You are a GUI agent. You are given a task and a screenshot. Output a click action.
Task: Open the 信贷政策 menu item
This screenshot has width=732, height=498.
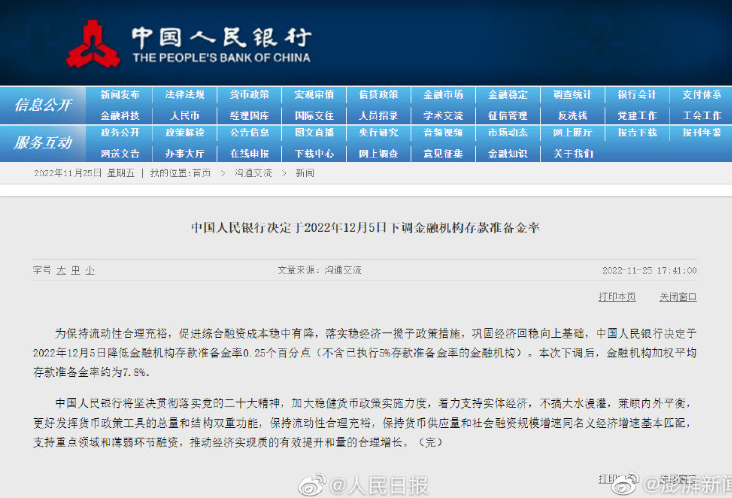point(379,95)
